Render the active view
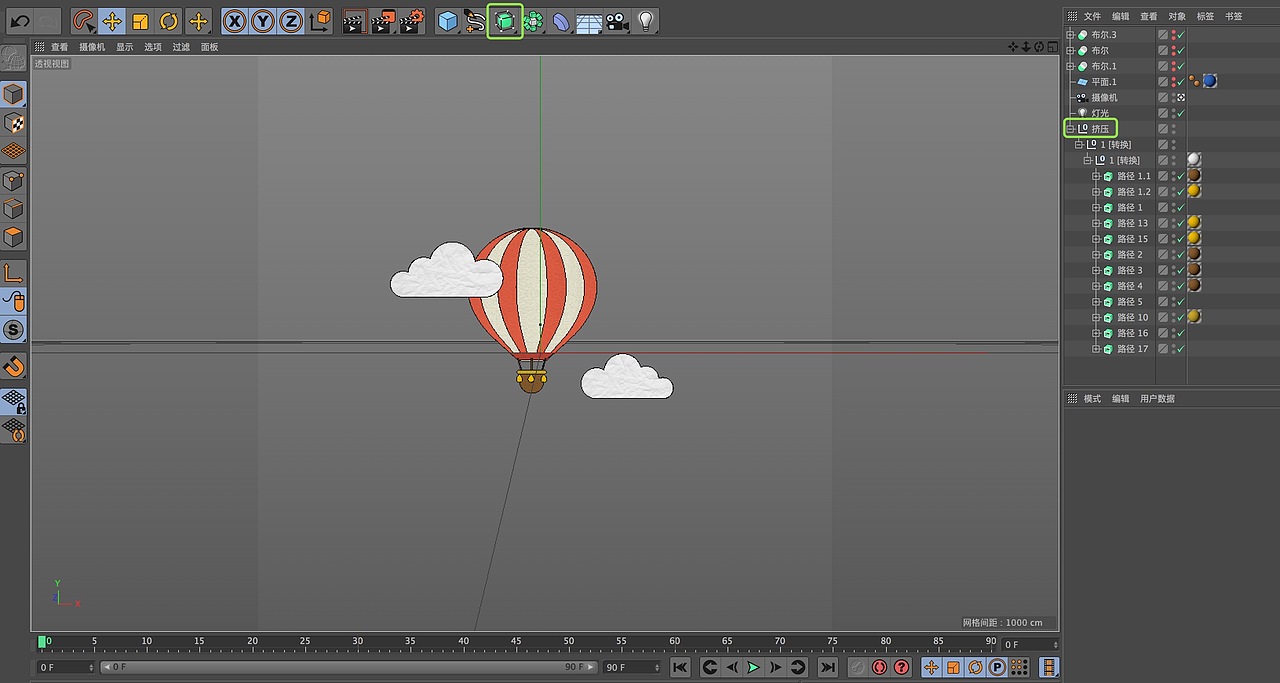The image size is (1280, 683). click(354, 21)
